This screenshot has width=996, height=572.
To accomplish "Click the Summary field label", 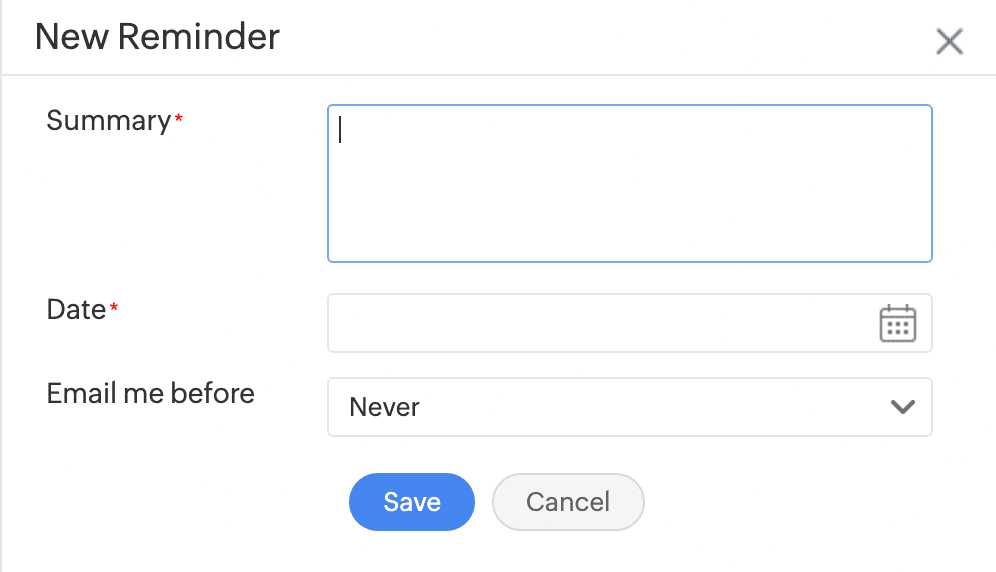I will point(108,121).
